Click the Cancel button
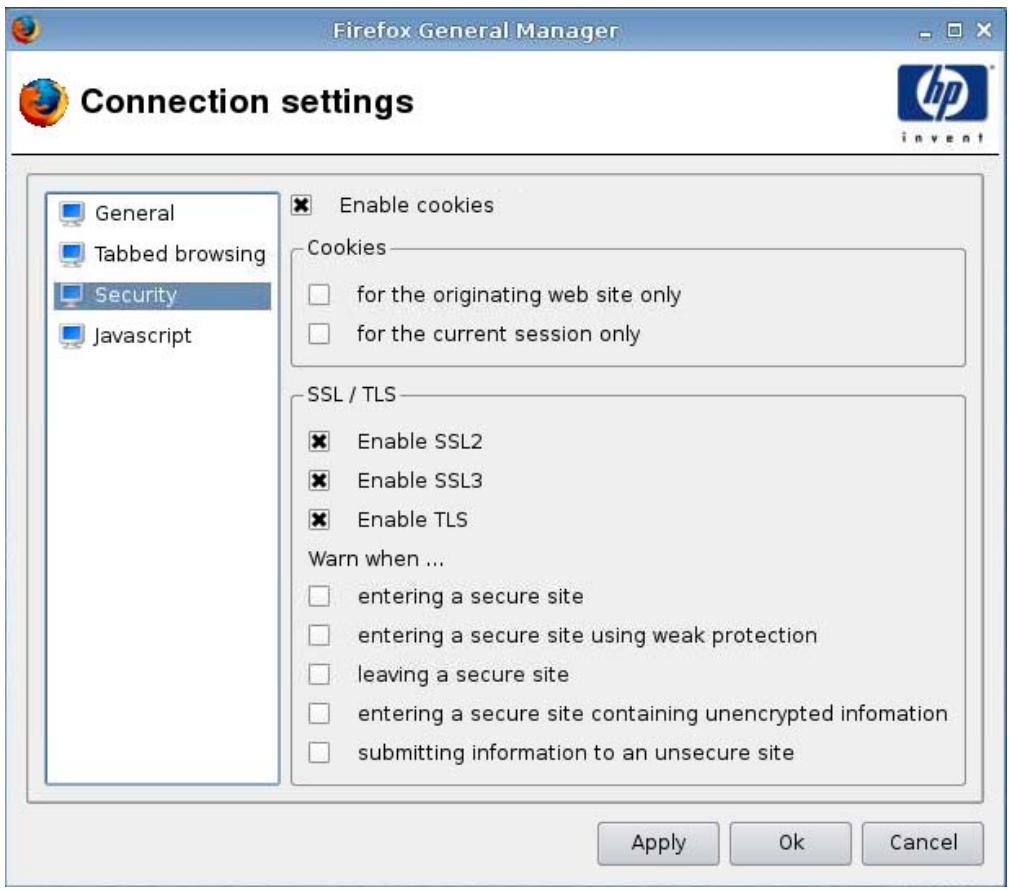The image size is (1009, 890). coord(923,843)
